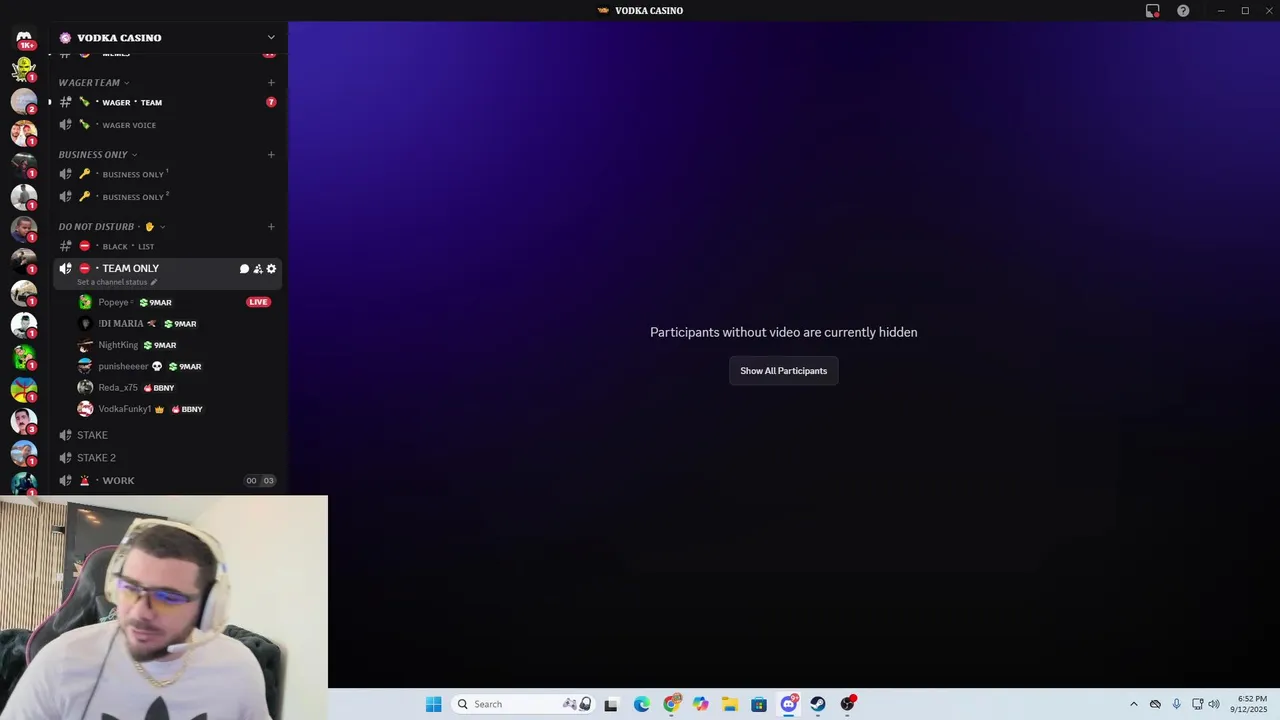Click Show All Participants button

(x=784, y=371)
